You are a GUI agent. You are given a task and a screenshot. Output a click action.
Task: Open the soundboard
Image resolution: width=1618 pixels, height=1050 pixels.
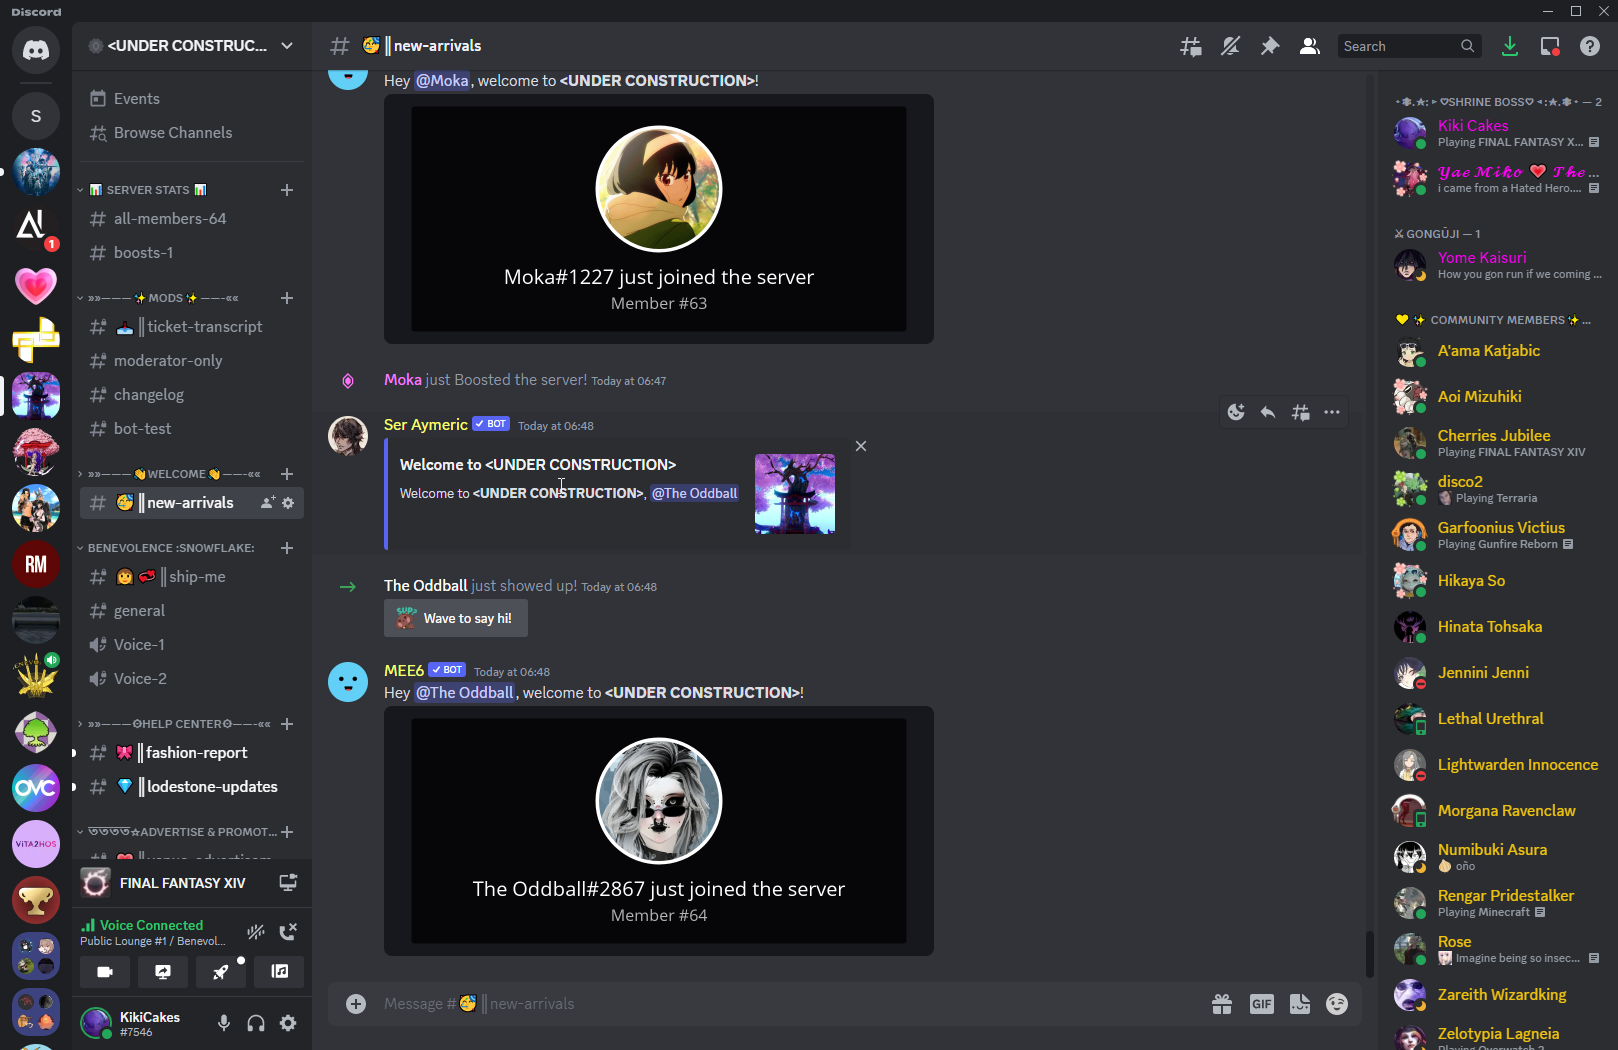pyautogui.click(x=279, y=972)
